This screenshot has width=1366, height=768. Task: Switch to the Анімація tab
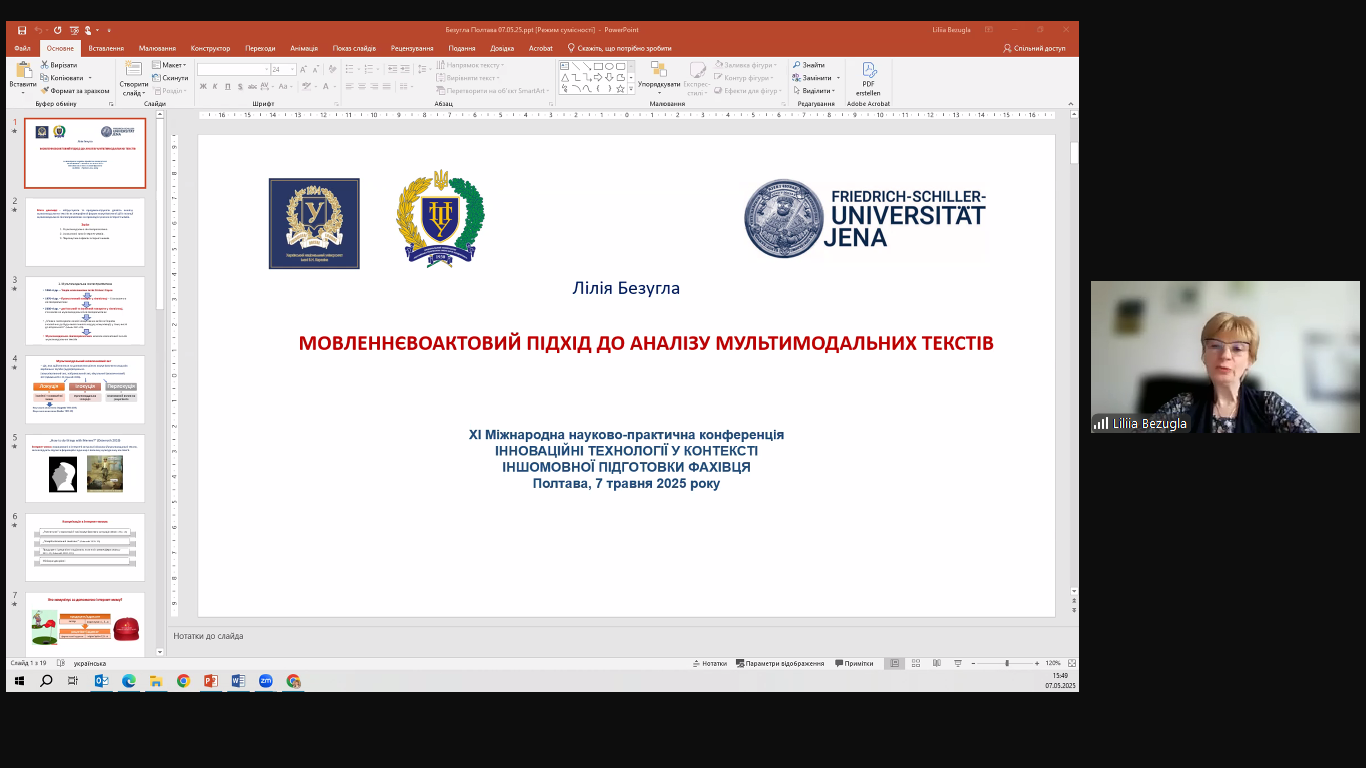[304, 48]
